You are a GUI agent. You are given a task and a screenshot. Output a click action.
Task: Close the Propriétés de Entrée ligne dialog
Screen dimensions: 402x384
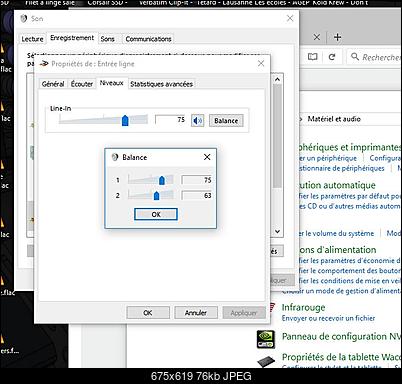pyautogui.click(x=261, y=63)
